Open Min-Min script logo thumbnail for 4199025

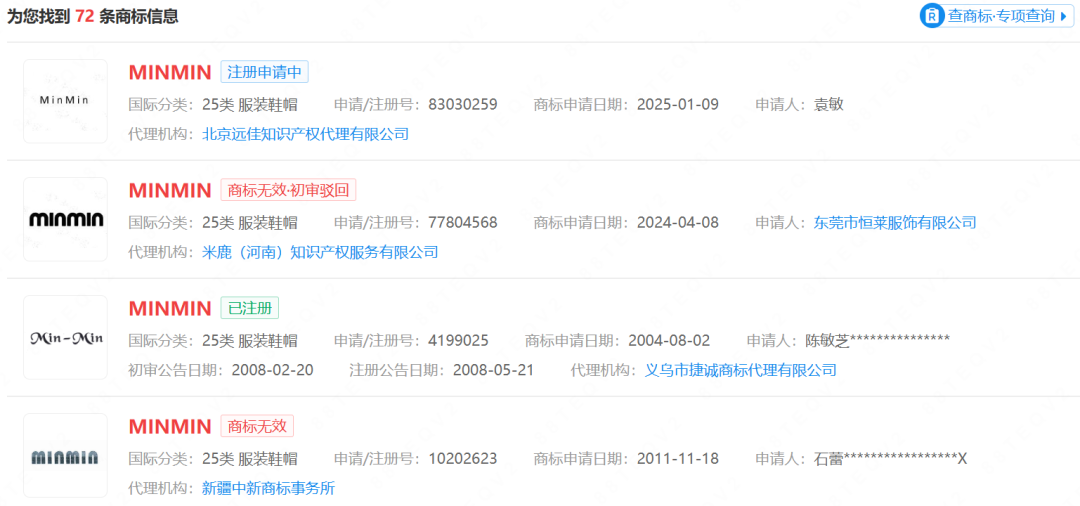click(x=65, y=337)
